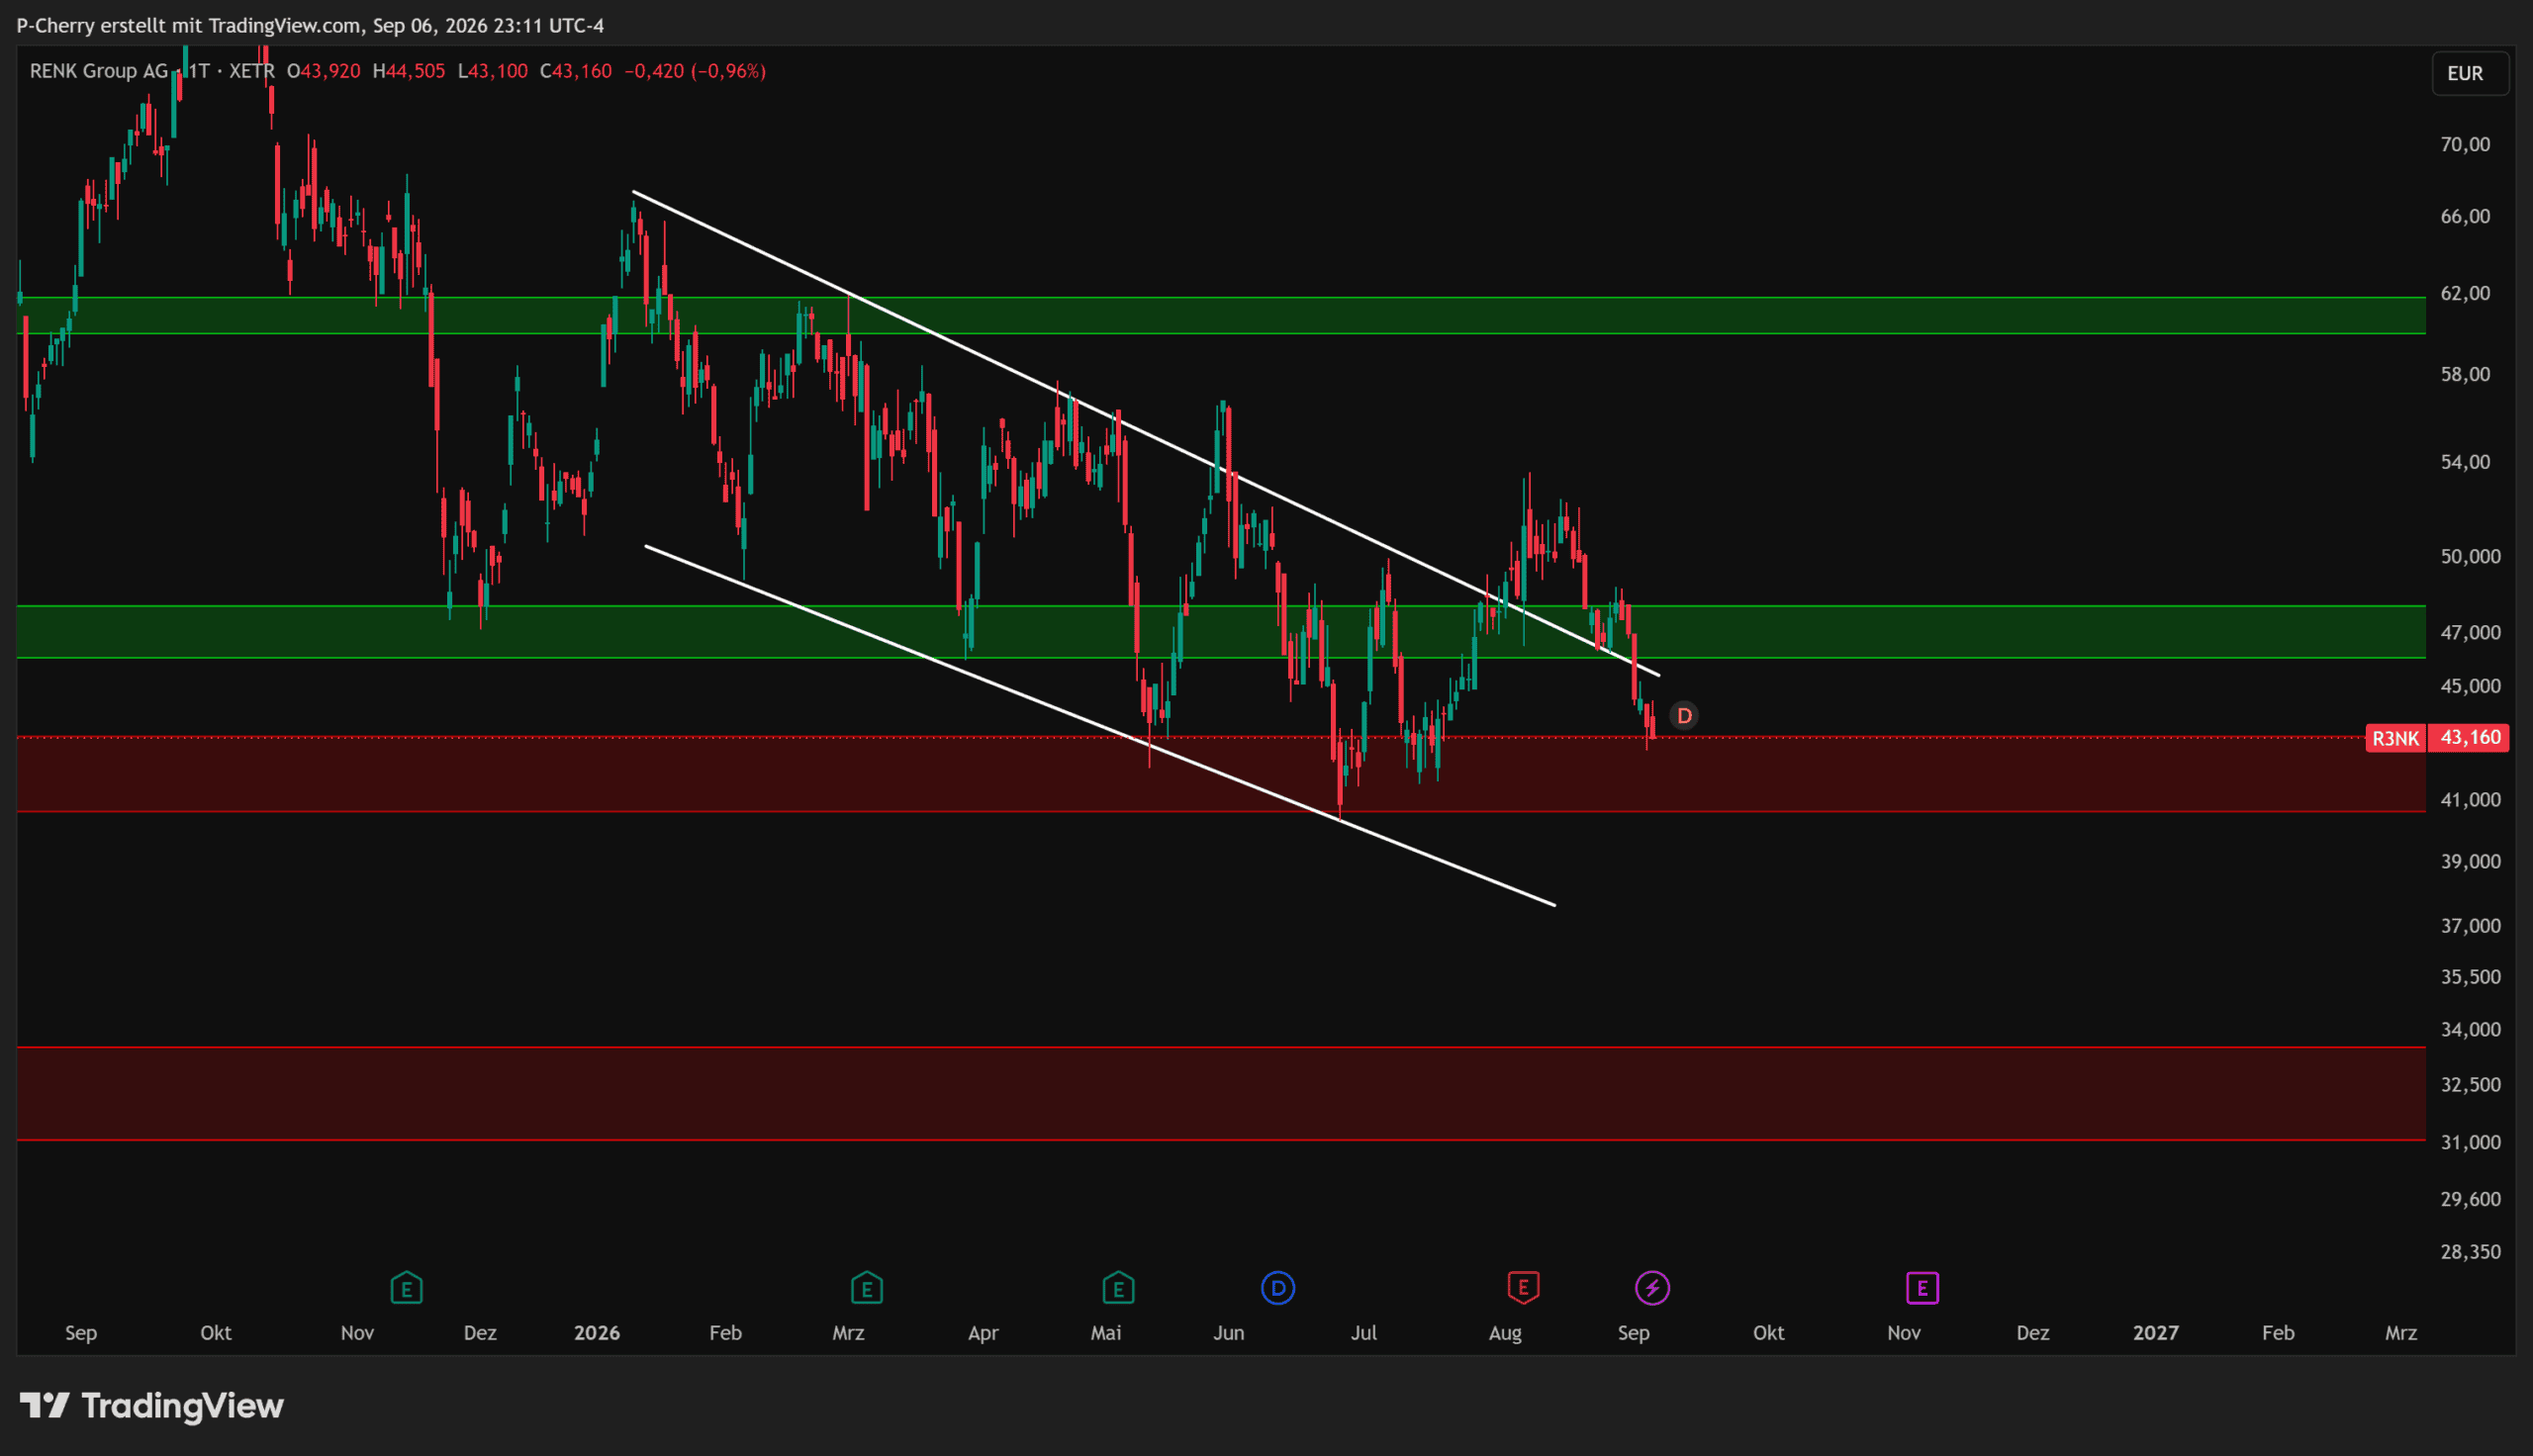Click the 2026 label on the time axis
Viewport: 2533px width, 1456px height.
pyautogui.click(x=597, y=1333)
